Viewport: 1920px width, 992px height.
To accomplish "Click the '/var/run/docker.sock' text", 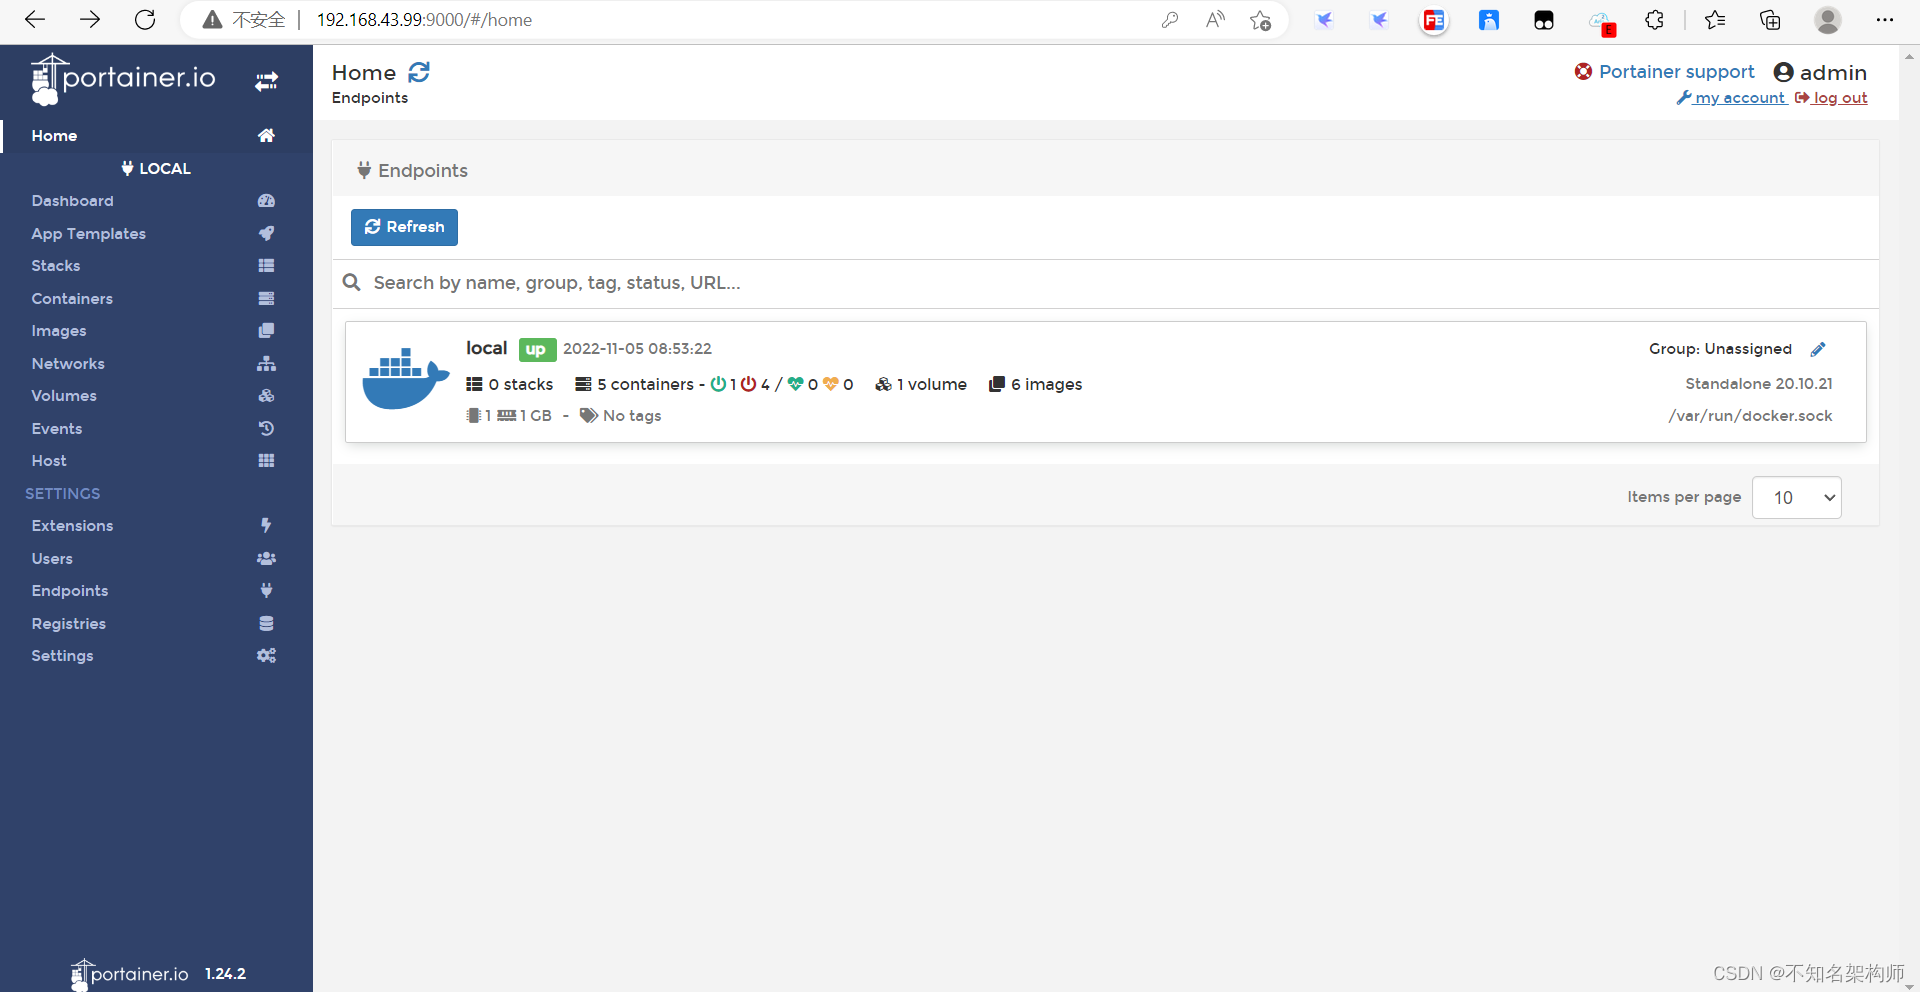I will (1750, 416).
